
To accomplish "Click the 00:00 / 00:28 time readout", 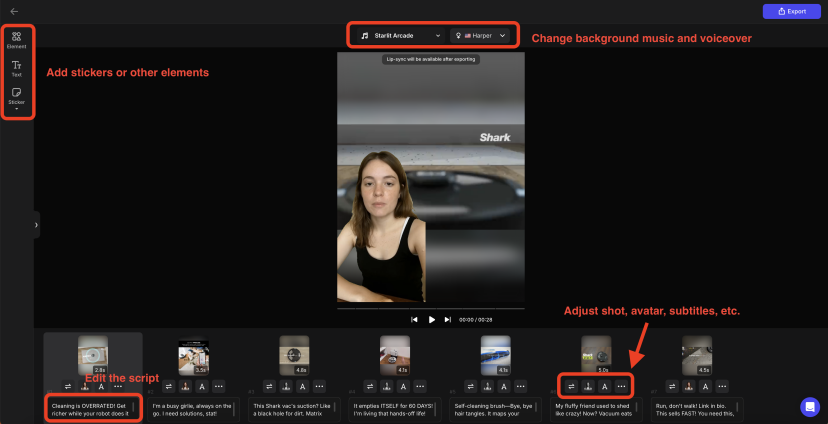I will point(476,320).
